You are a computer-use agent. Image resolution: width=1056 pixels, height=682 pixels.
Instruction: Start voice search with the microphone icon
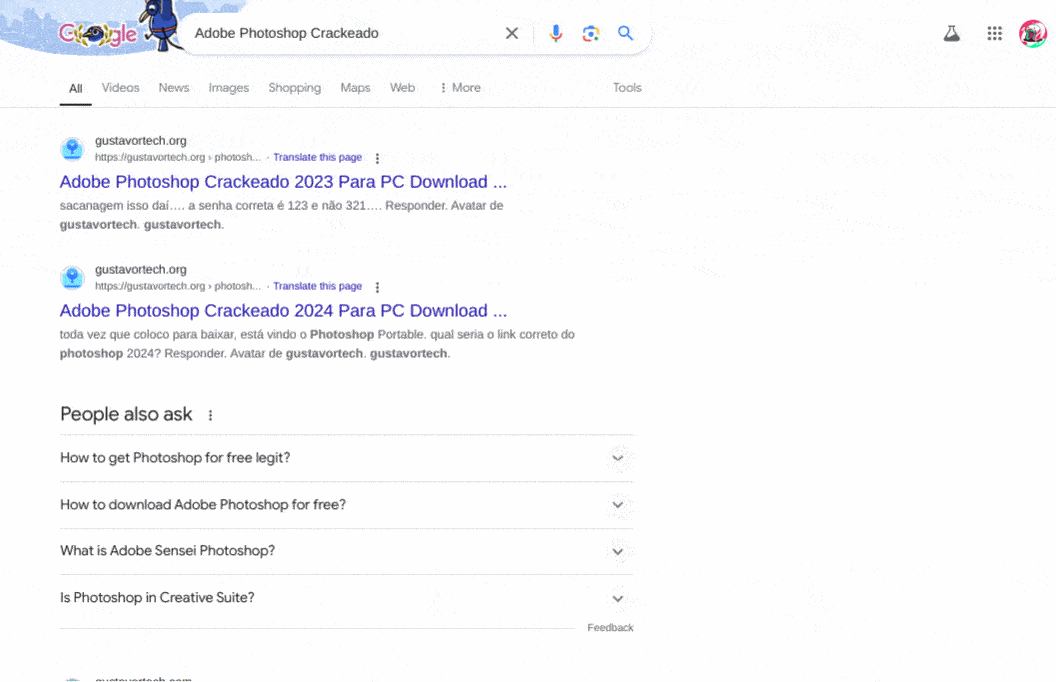[556, 33]
